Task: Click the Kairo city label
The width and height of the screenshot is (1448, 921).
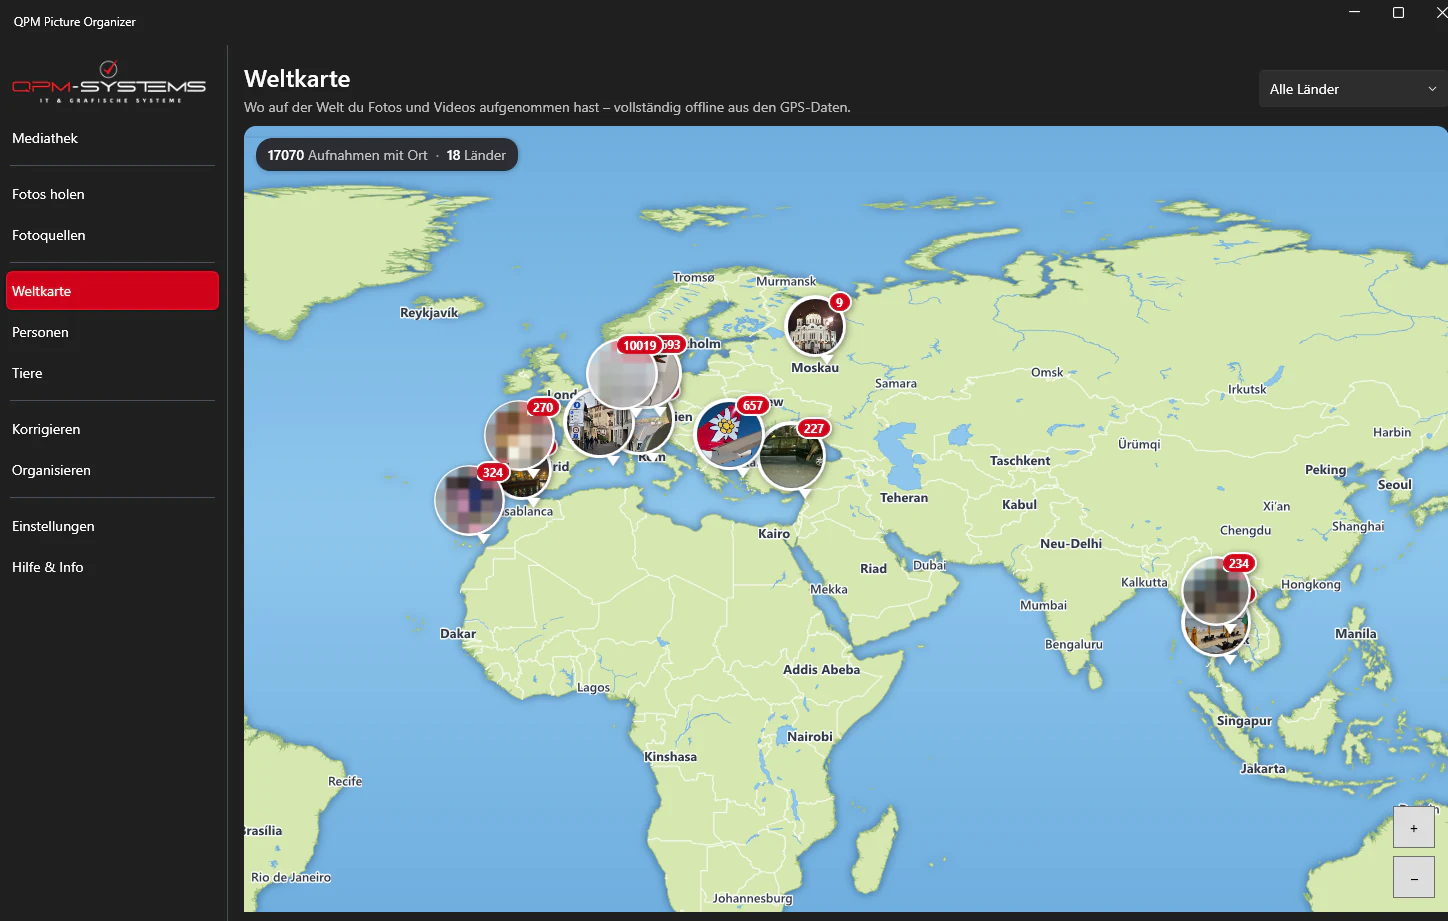Action: click(x=774, y=533)
